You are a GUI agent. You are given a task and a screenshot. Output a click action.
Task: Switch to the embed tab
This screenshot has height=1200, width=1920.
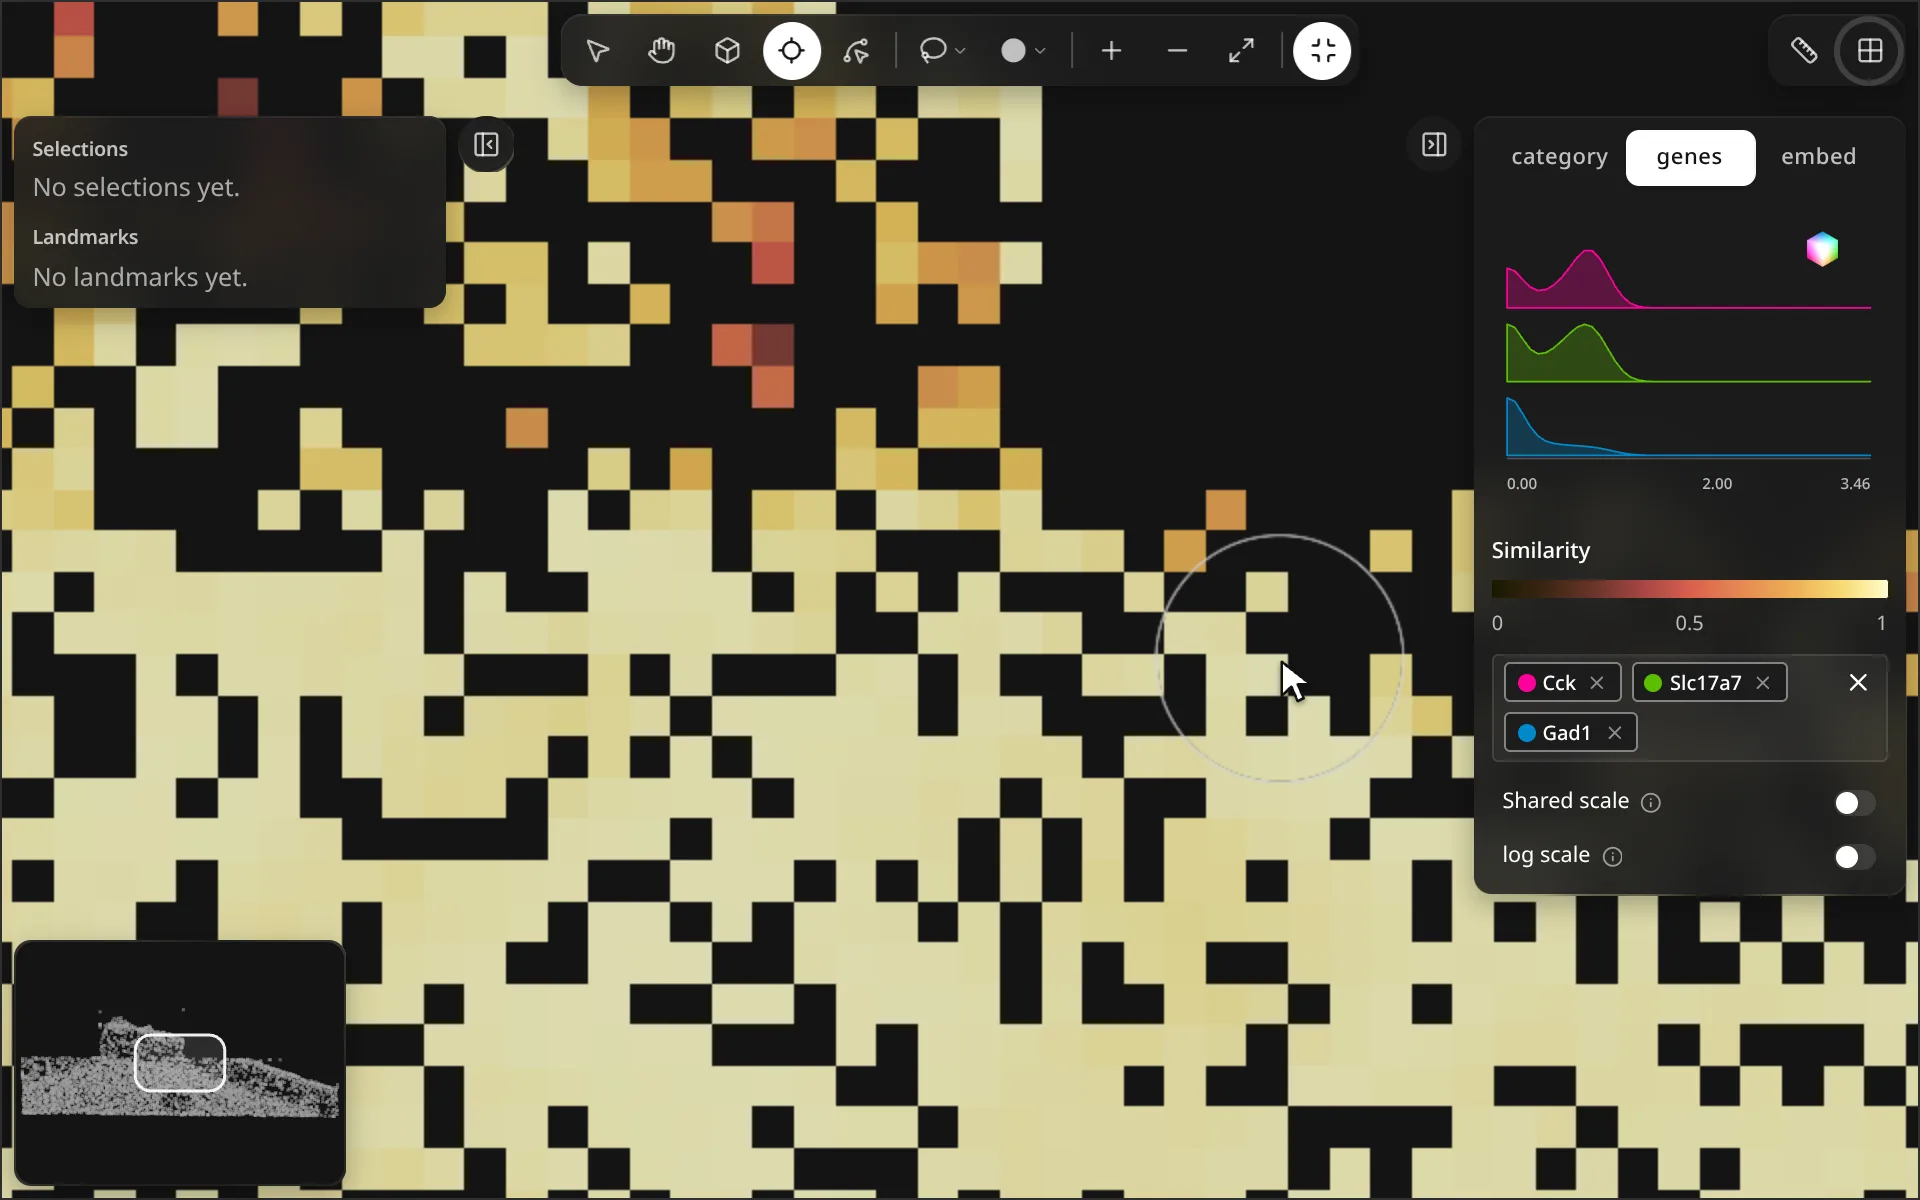click(1818, 157)
